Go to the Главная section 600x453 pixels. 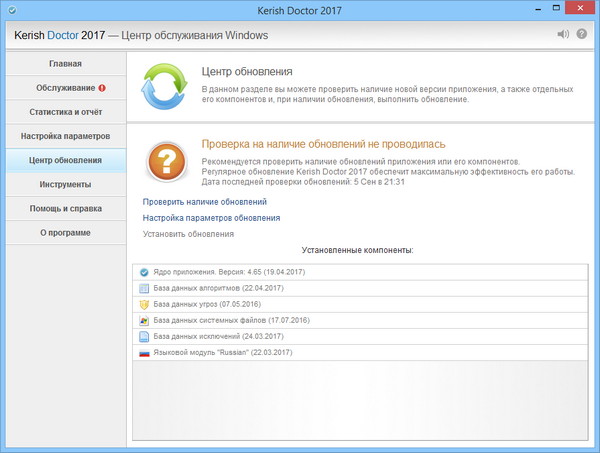pyautogui.click(x=66, y=64)
